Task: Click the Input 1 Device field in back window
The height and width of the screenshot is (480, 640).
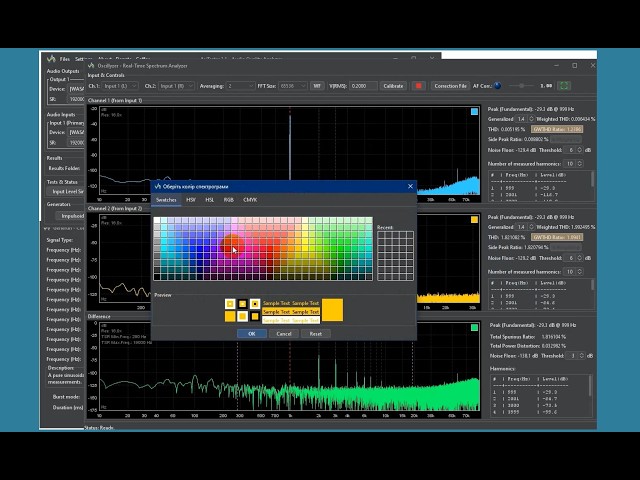Action: (x=76, y=132)
